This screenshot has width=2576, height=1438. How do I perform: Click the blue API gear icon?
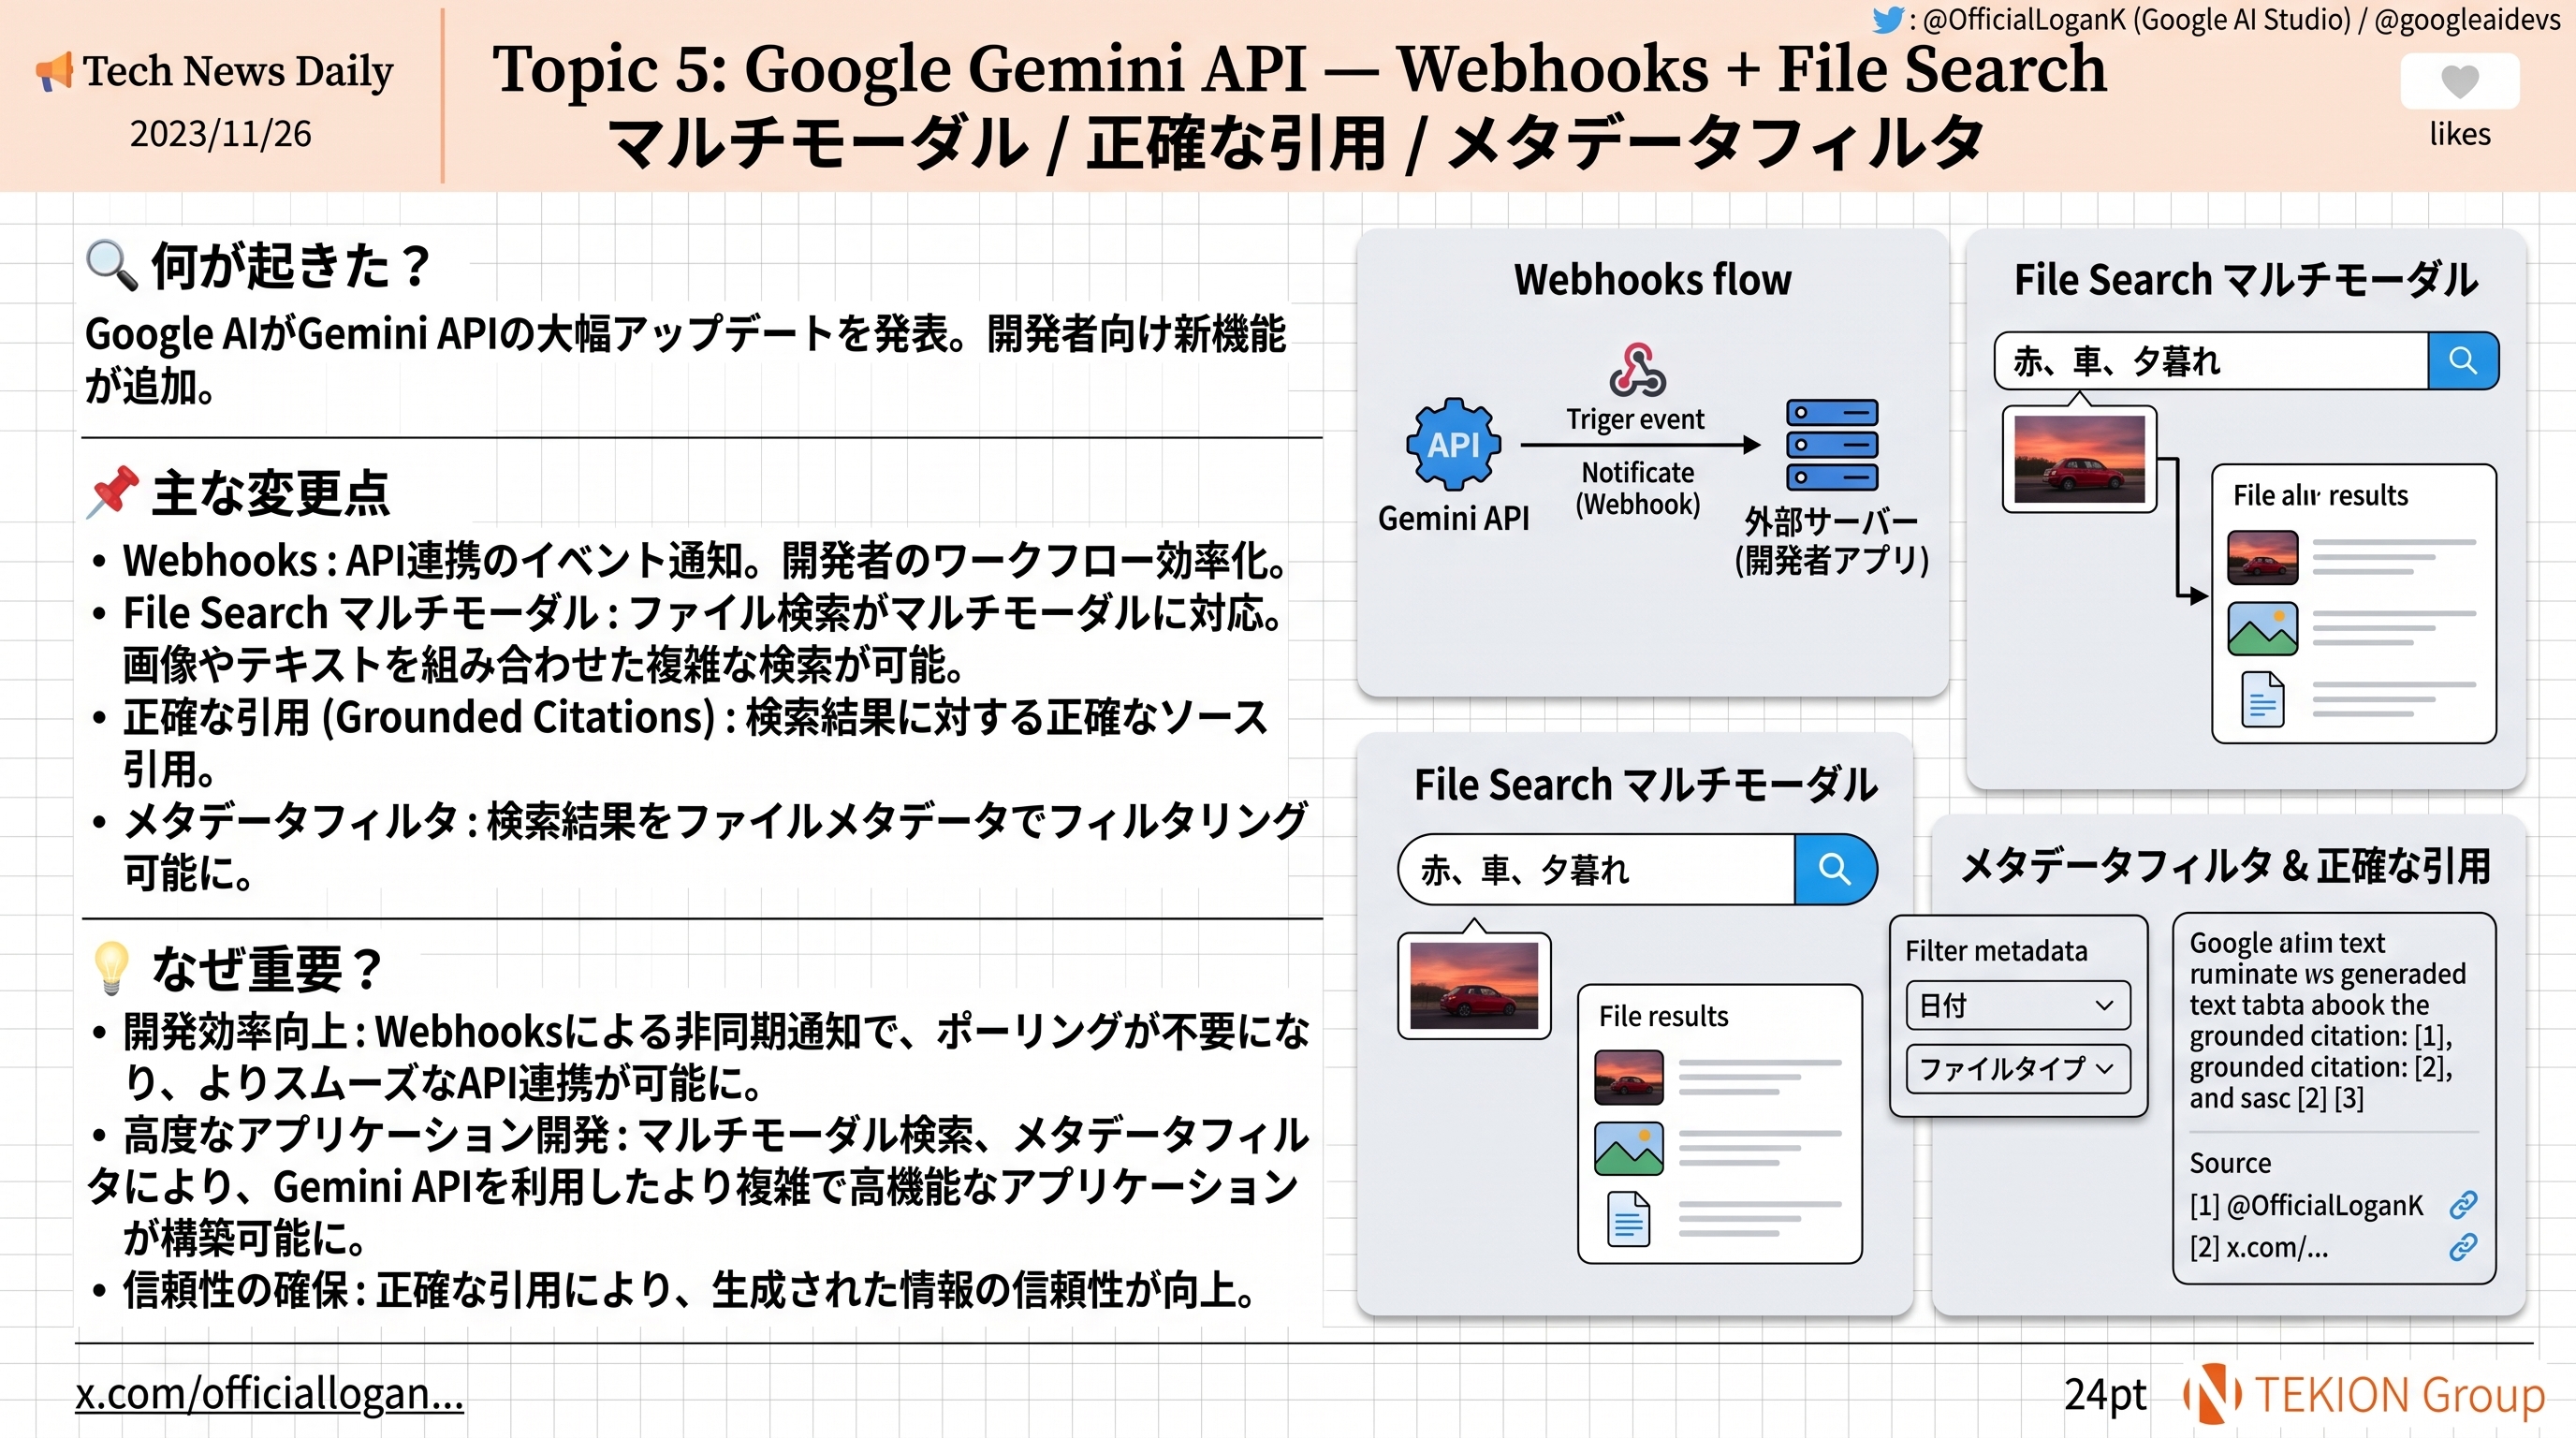(x=1453, y=444)
